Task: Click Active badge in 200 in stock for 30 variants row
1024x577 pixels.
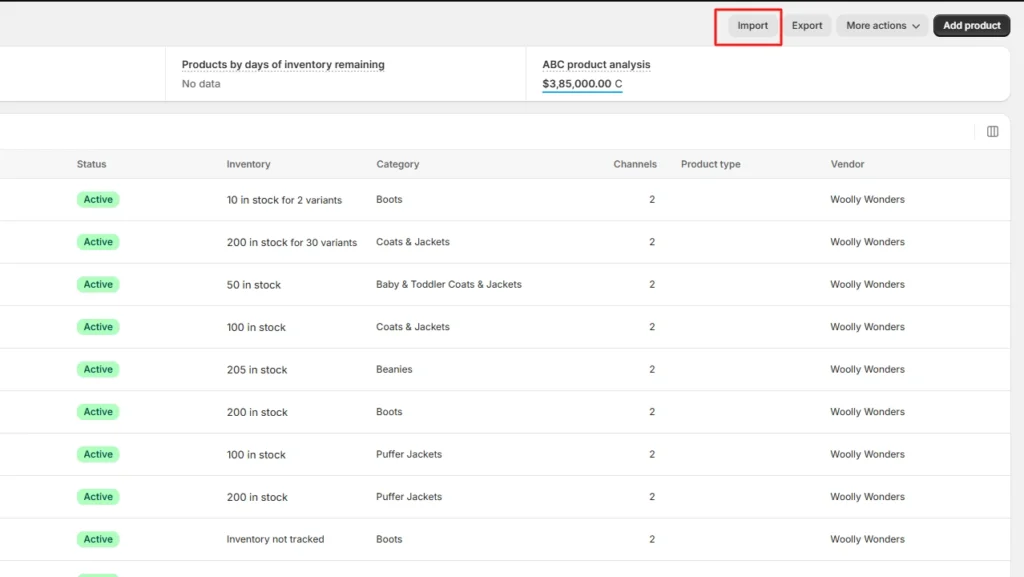Action: point(98,242)
